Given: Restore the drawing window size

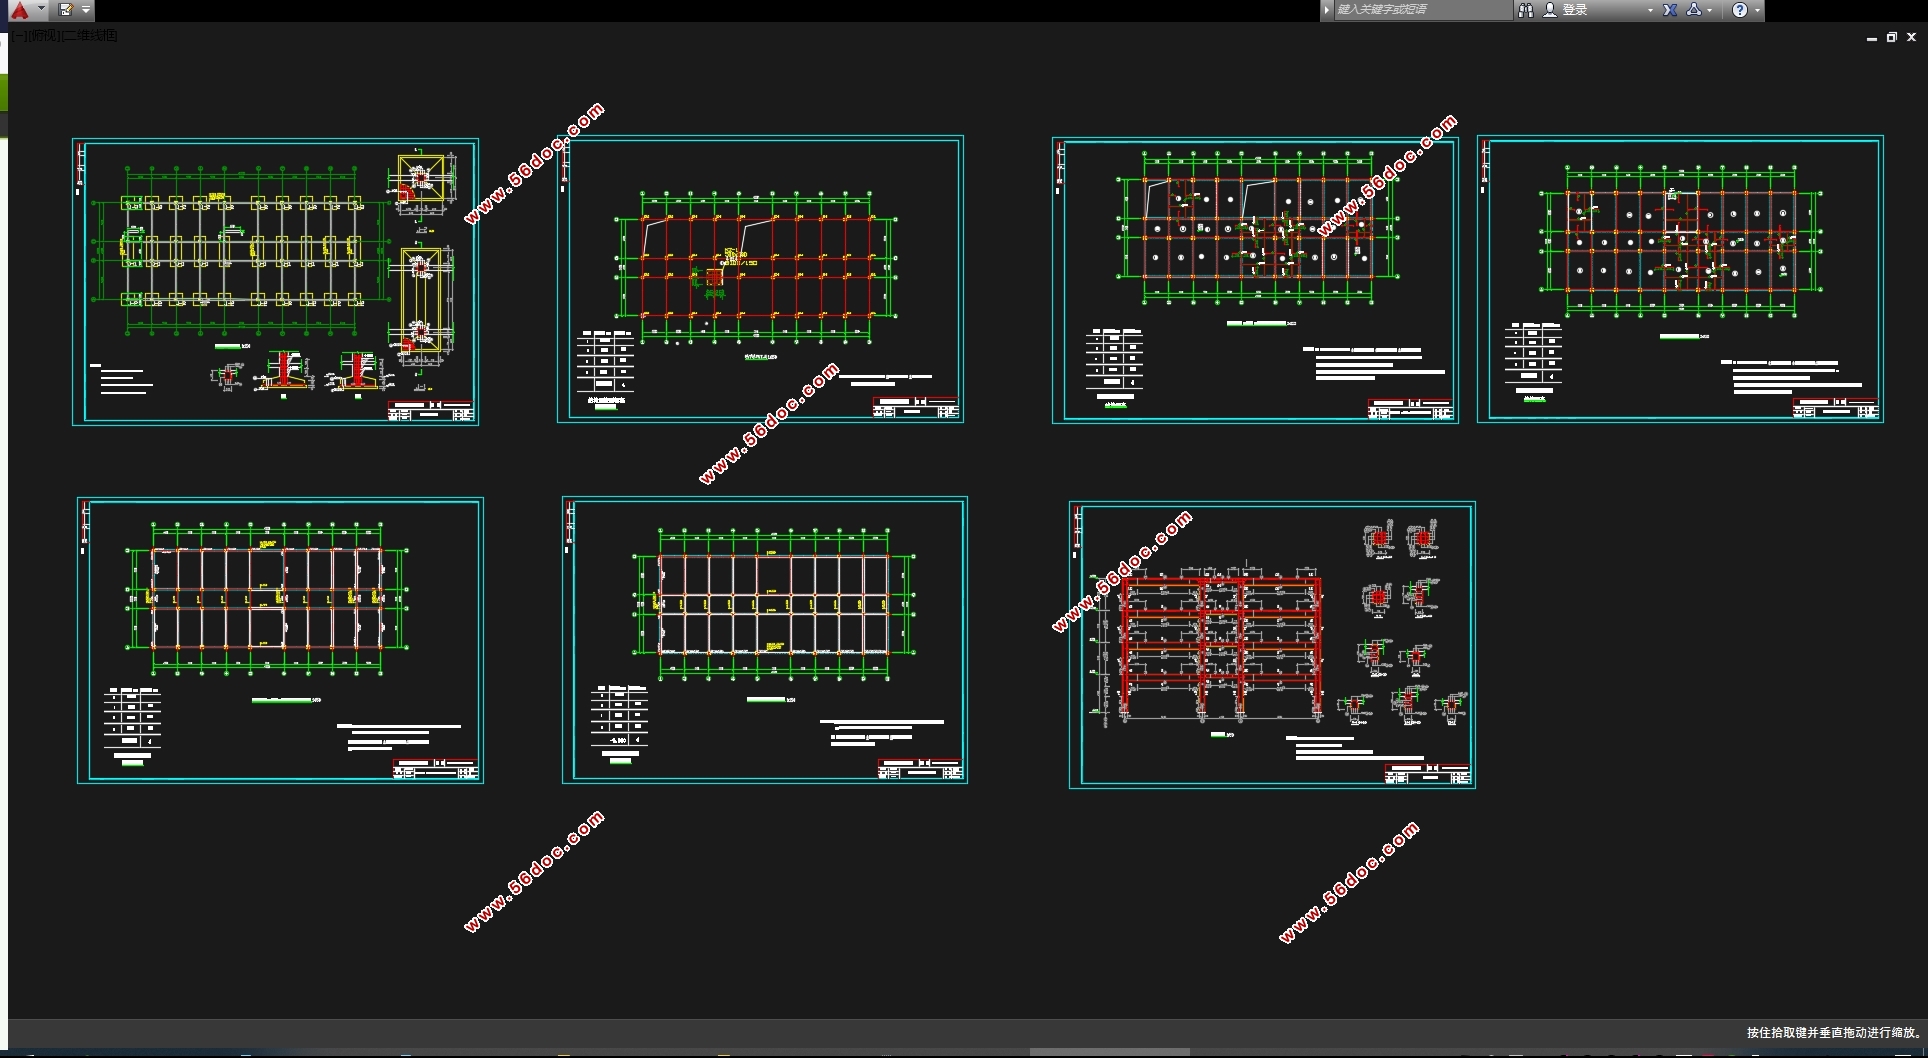Looking at the screenshot, I should pyautogui.click(x=1891, y=37).
